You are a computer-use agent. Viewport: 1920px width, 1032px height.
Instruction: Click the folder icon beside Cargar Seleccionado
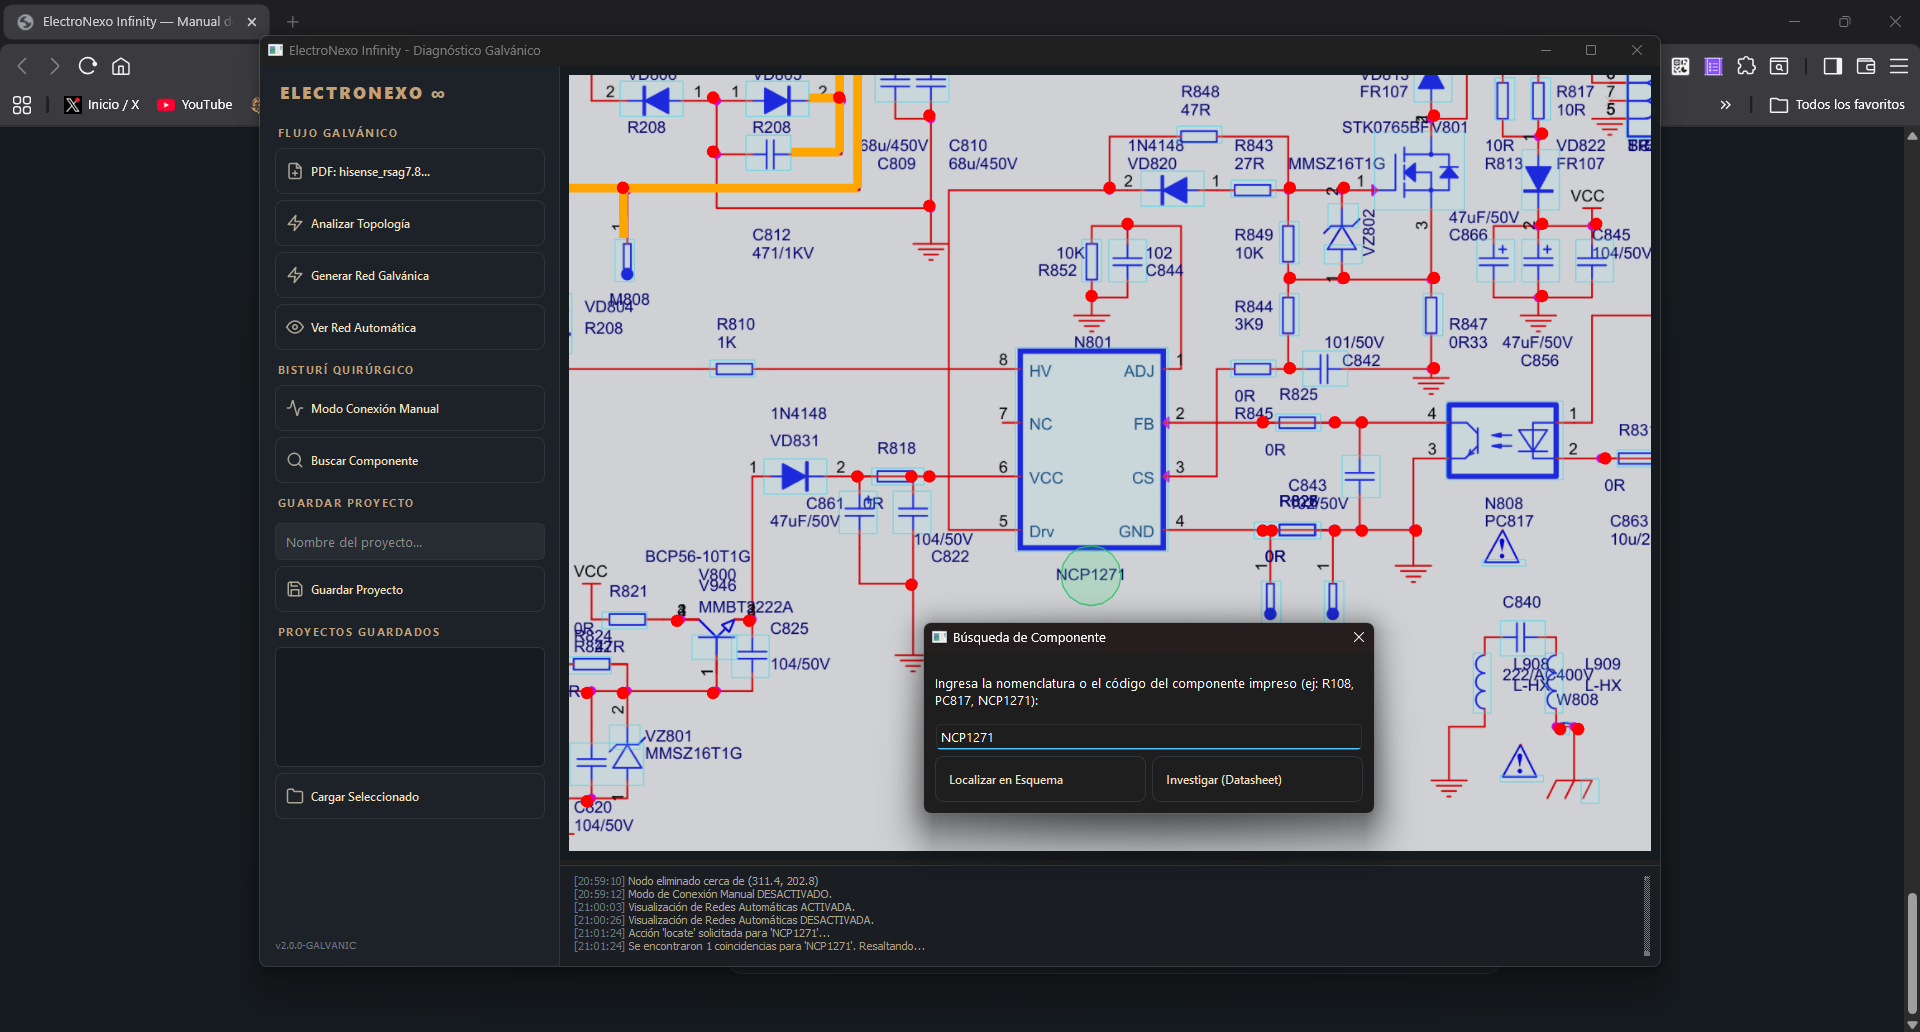pos(295,796)
